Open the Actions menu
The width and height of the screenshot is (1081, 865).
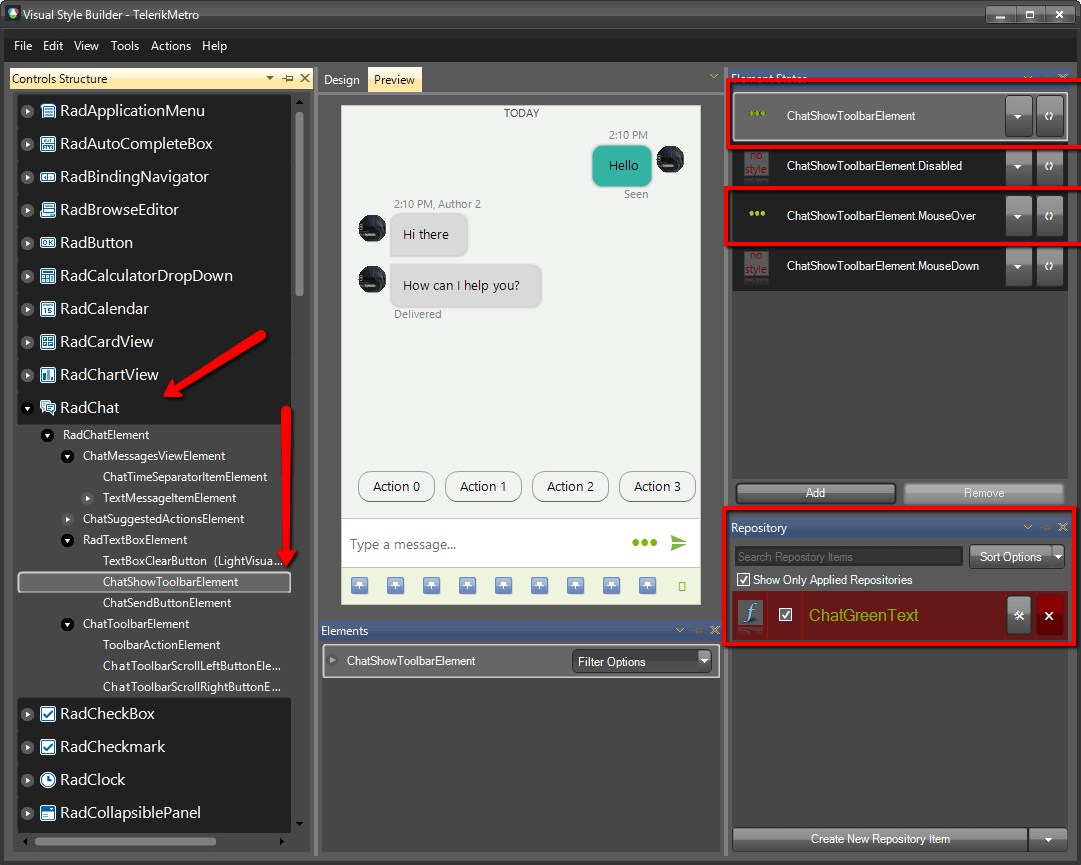(x=170, y=46)
